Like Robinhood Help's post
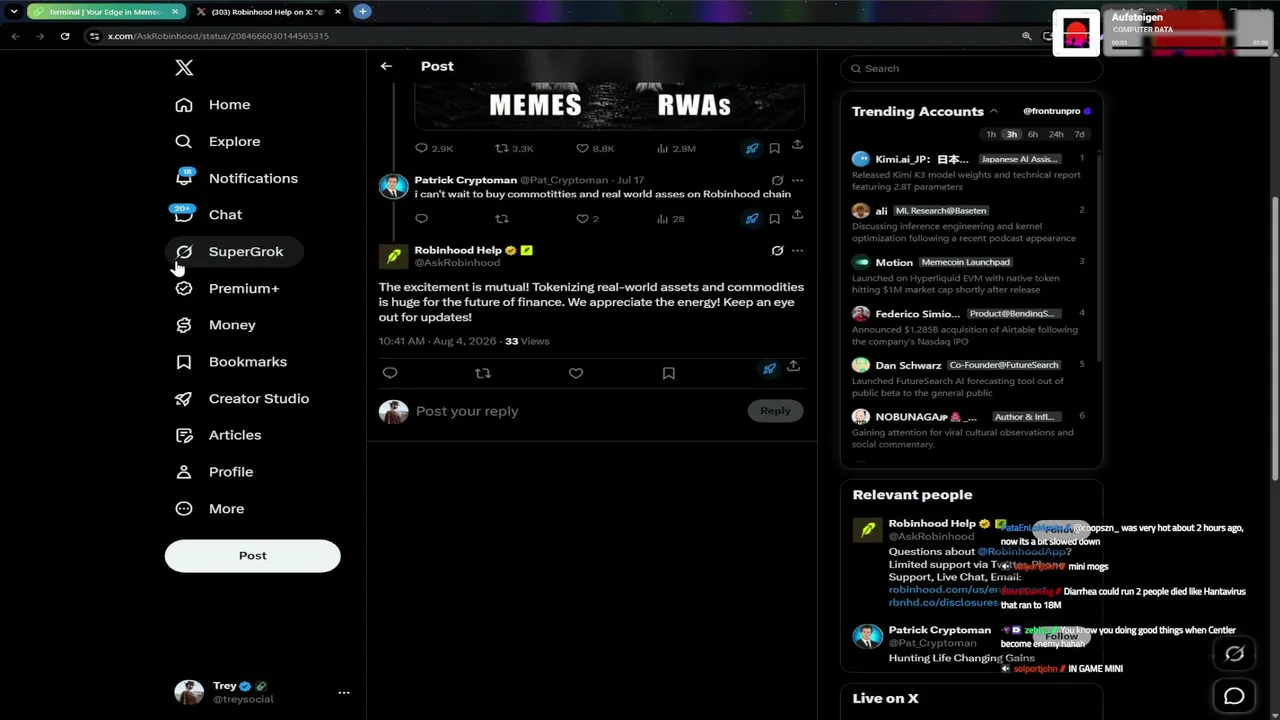This screenshot has width=1280, height=720. [x=576, y=373]
